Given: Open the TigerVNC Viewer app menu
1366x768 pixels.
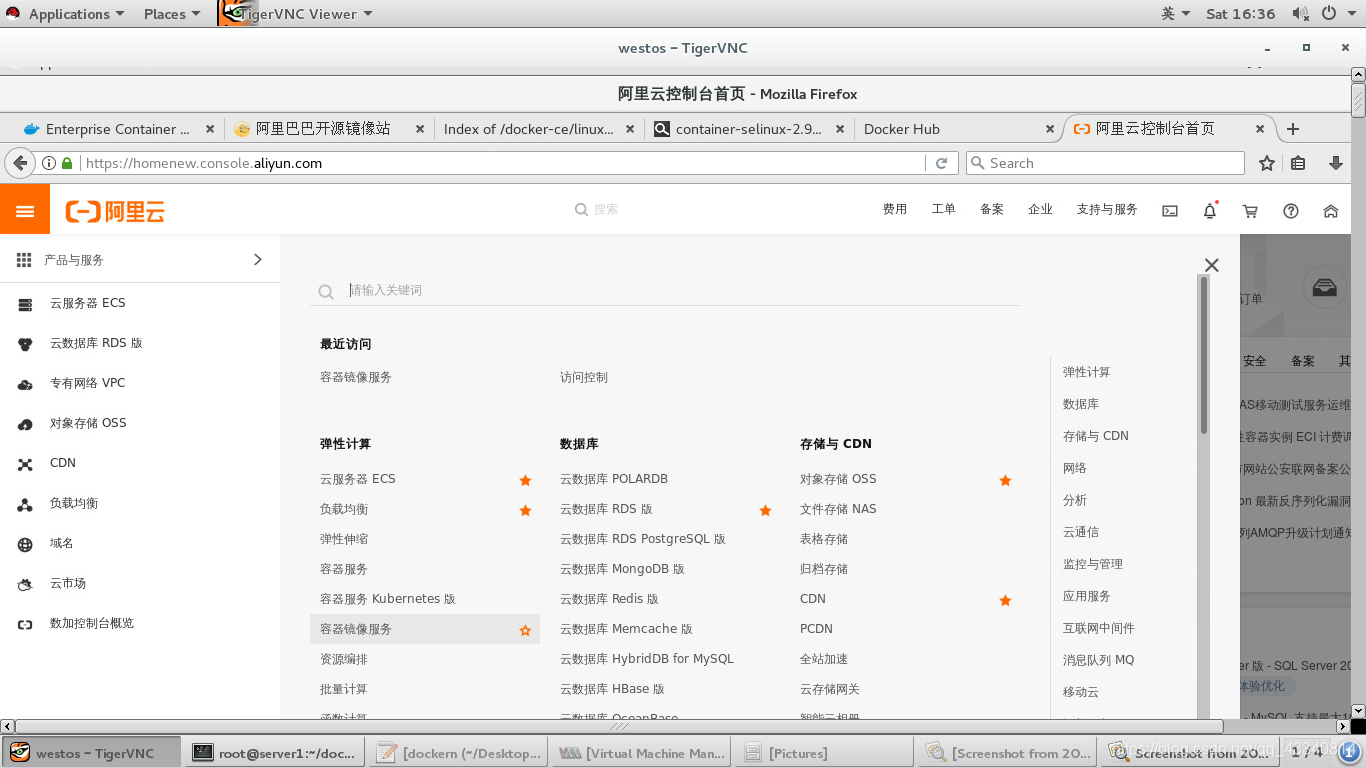Looking at the screenshot, I should [297, 14].
